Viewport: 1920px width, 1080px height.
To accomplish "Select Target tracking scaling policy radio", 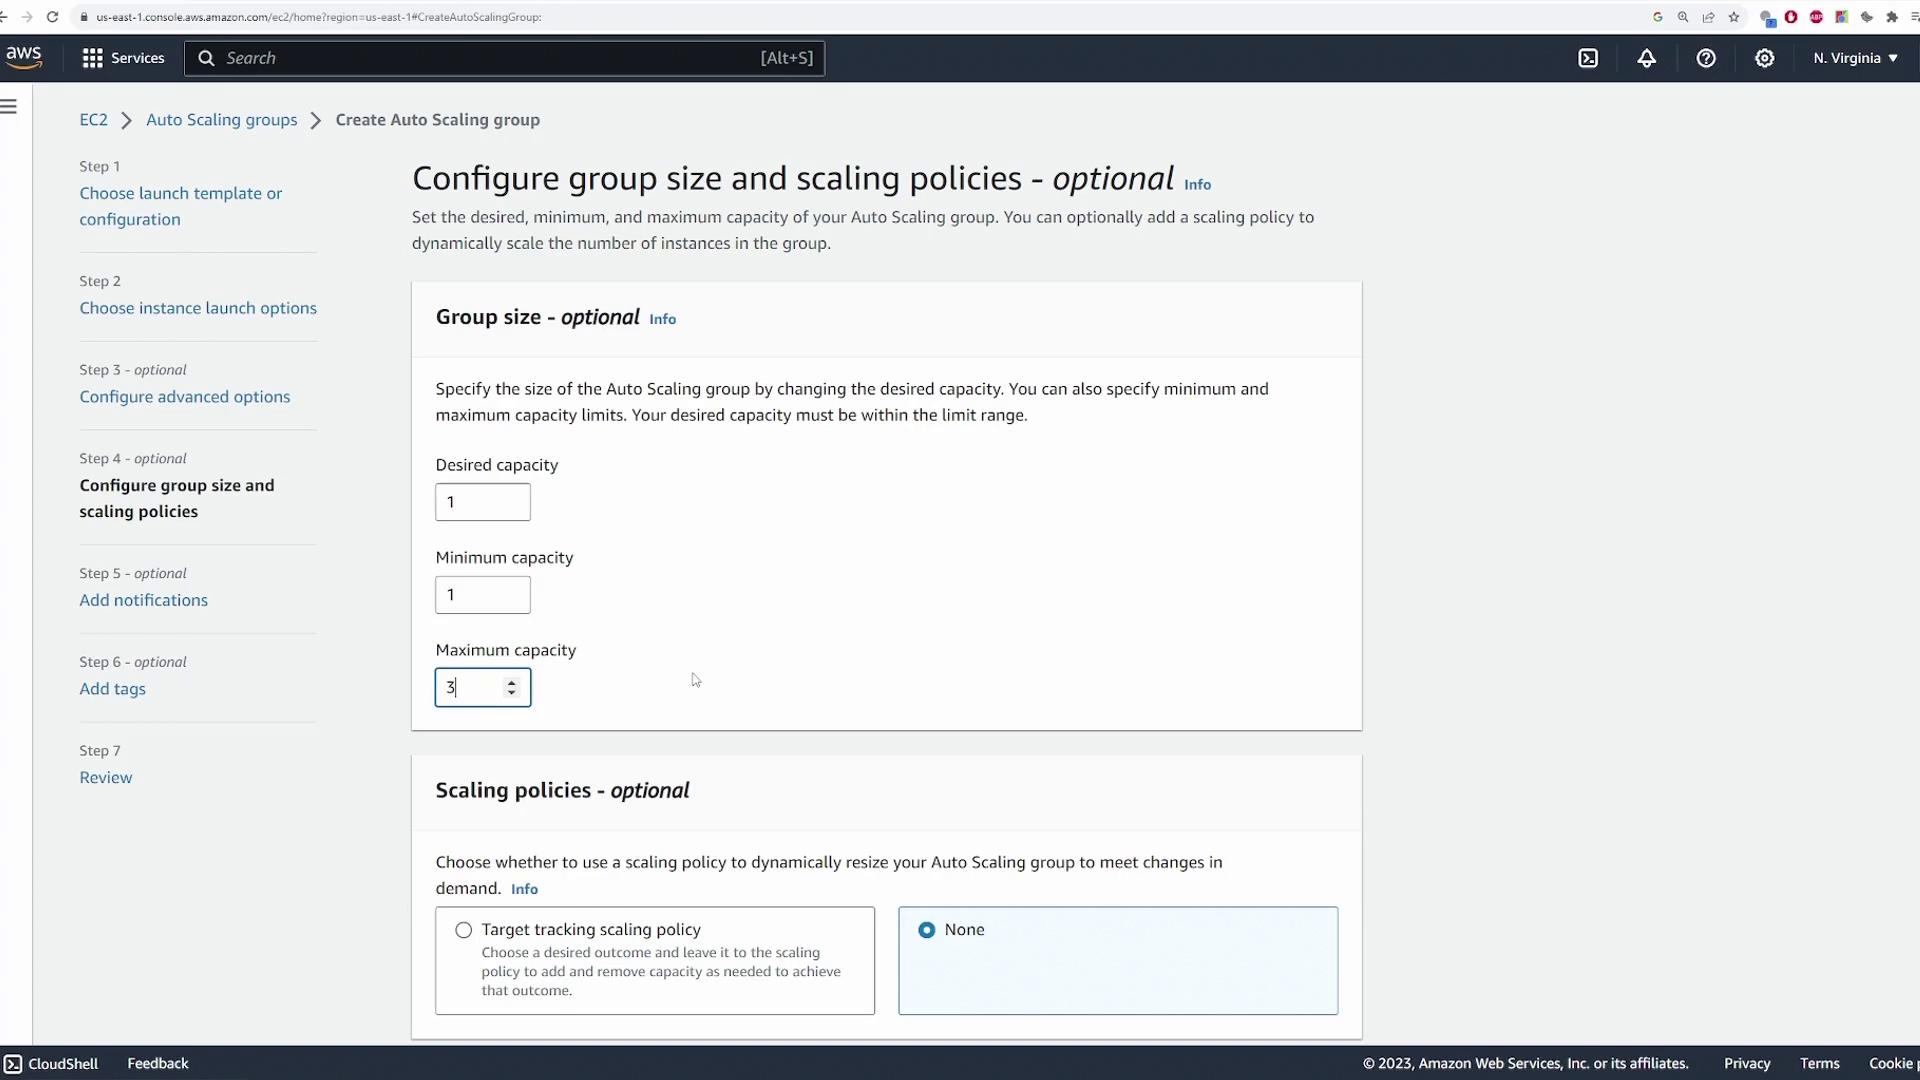I will (464, 930).
